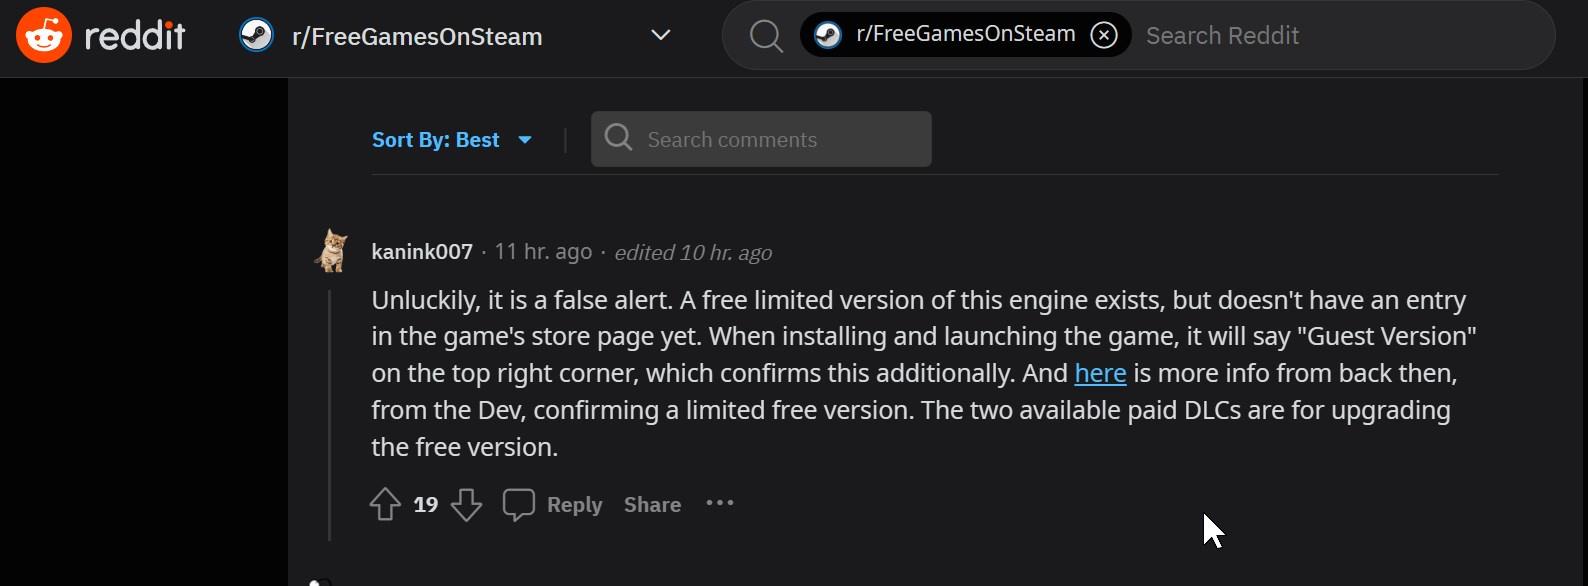Click the Reply text button
The height and width of the screenshot is (586, 1588).
tap(574, 505)
